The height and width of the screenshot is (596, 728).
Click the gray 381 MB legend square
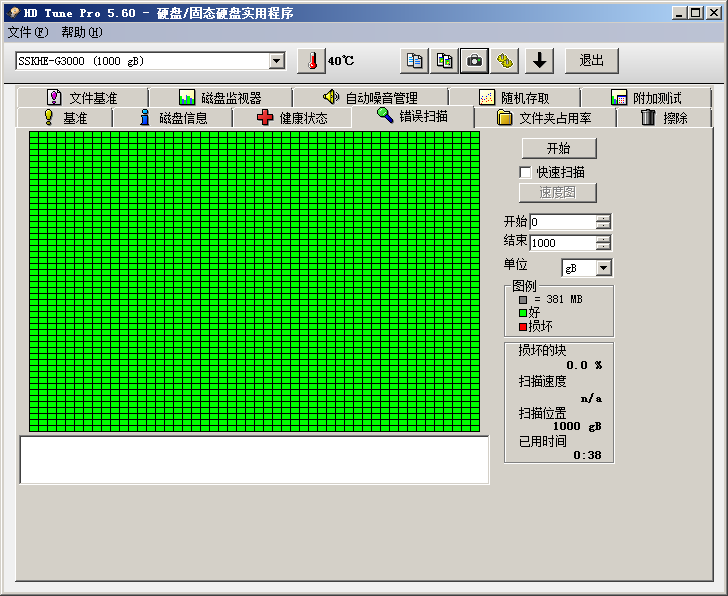click(523, 300)
